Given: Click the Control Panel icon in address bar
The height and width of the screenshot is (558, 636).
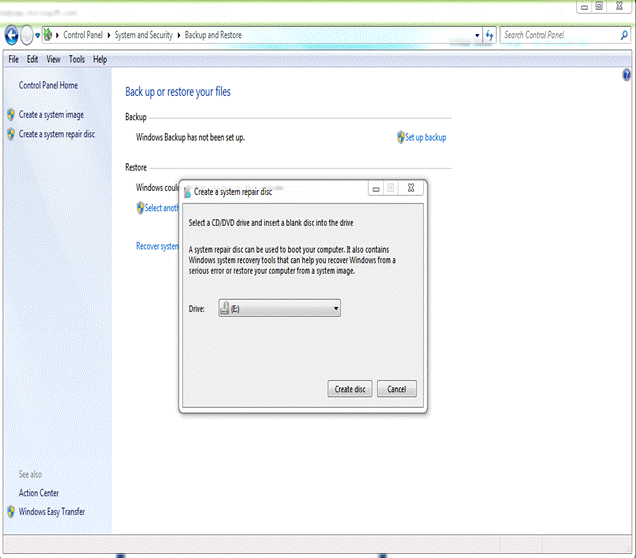Looking at the screenshot, I should point(48,34).
